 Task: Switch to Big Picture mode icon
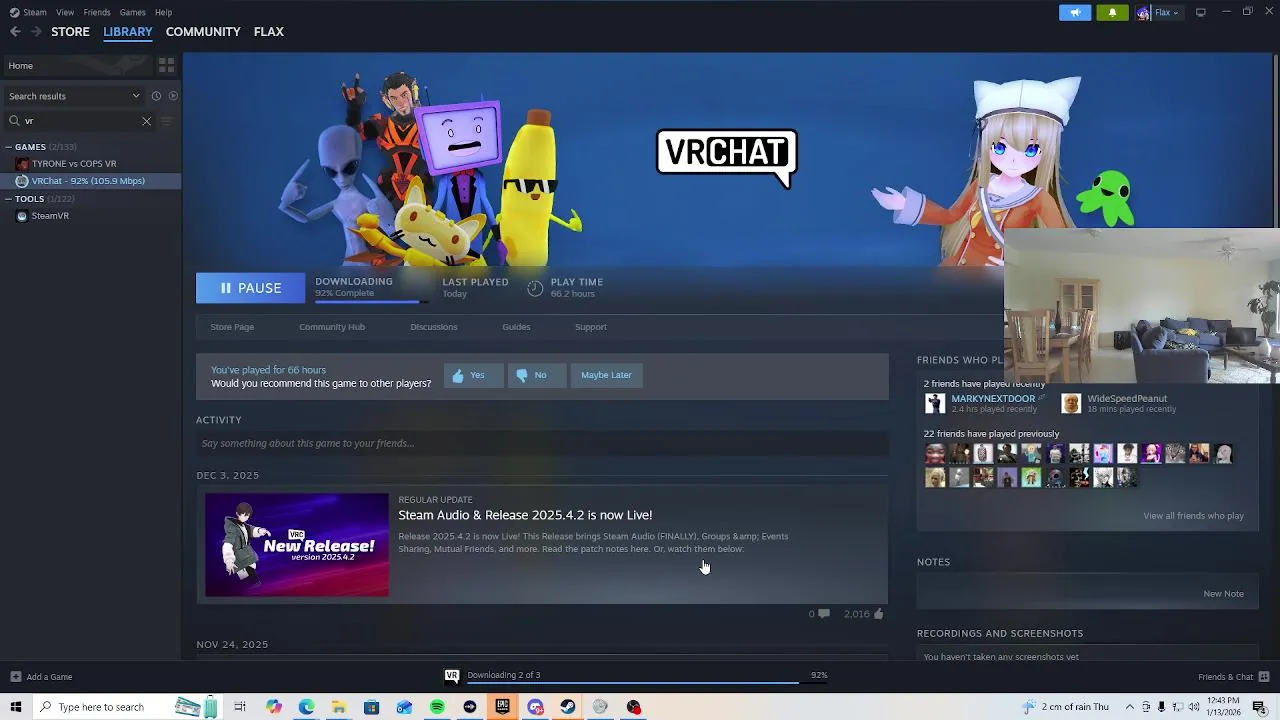click(1200, 12)
